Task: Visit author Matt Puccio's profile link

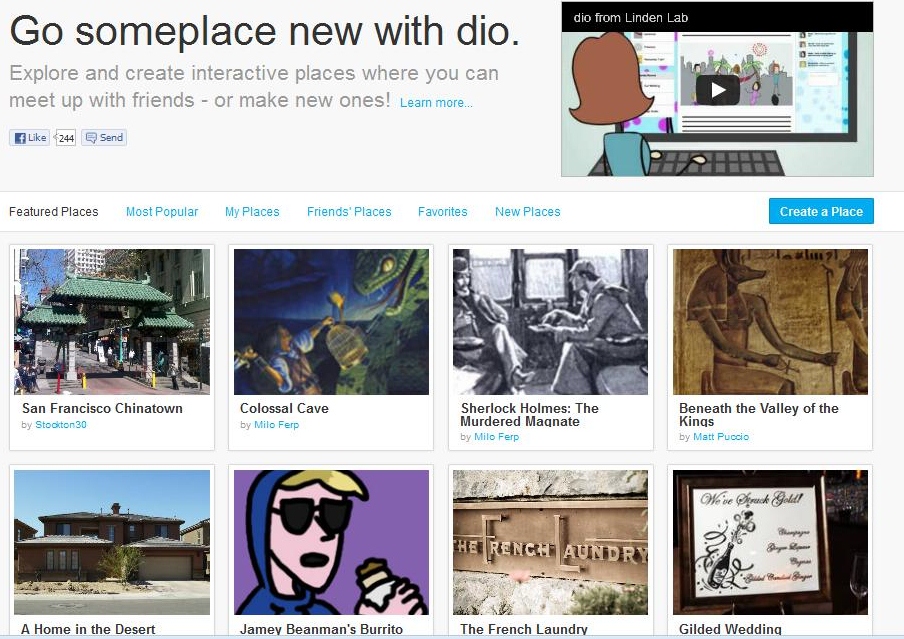Action: [721, 437]
